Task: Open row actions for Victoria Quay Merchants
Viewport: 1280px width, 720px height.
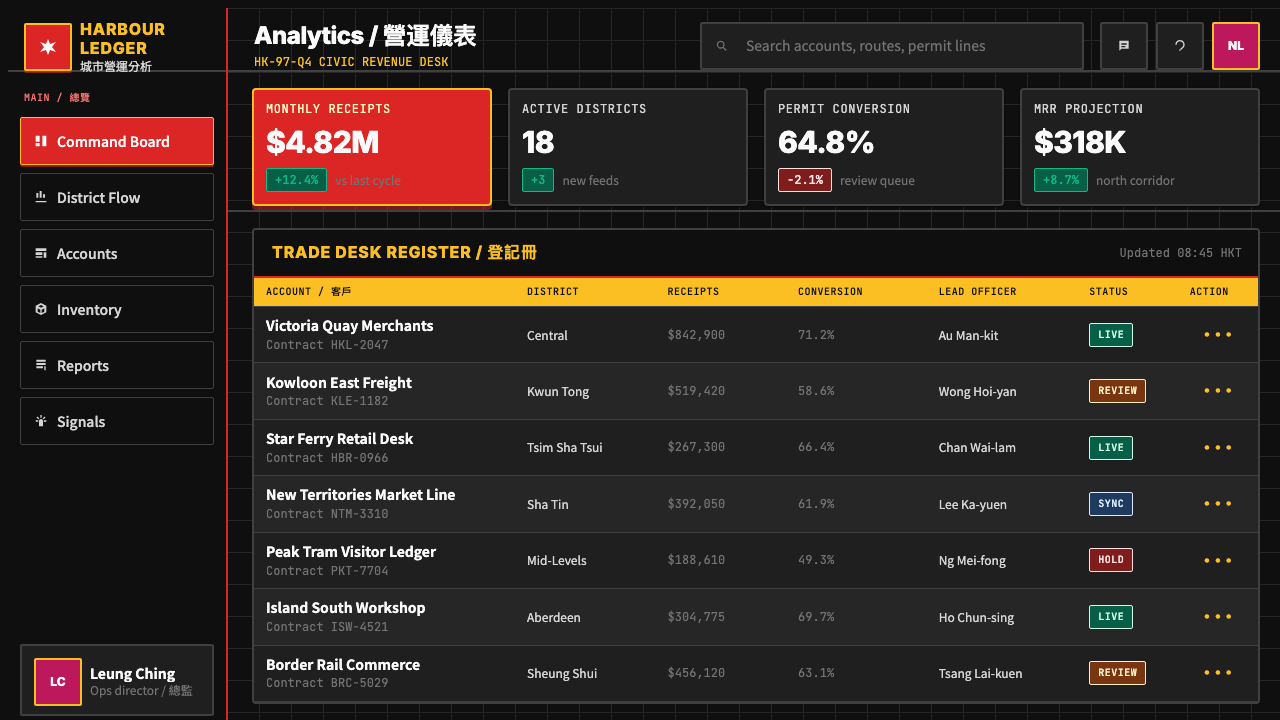Action: (x=1218, y=335)
